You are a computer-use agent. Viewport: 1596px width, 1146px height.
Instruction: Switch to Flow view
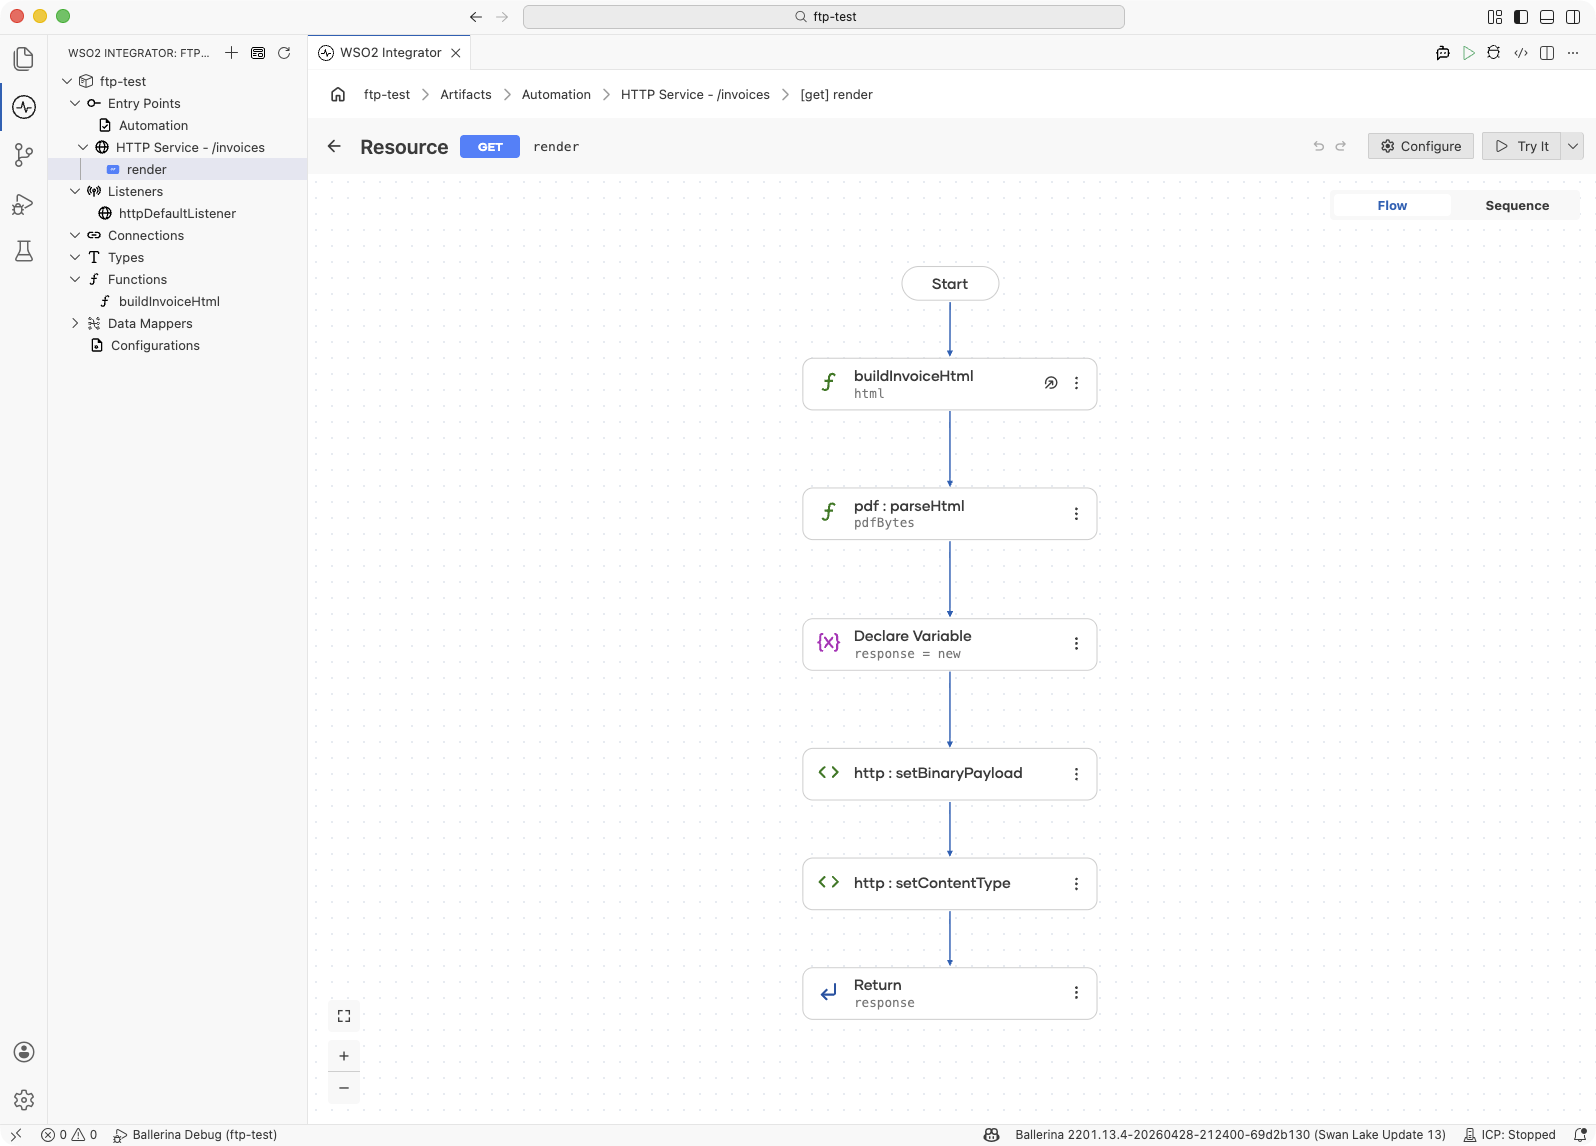click(x=1392, y=205)
